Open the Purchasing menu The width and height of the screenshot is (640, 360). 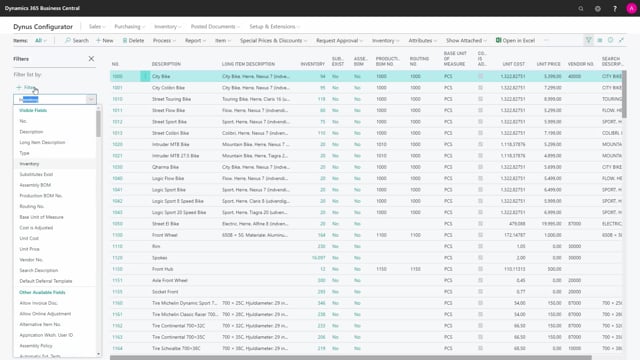(129, 27)
